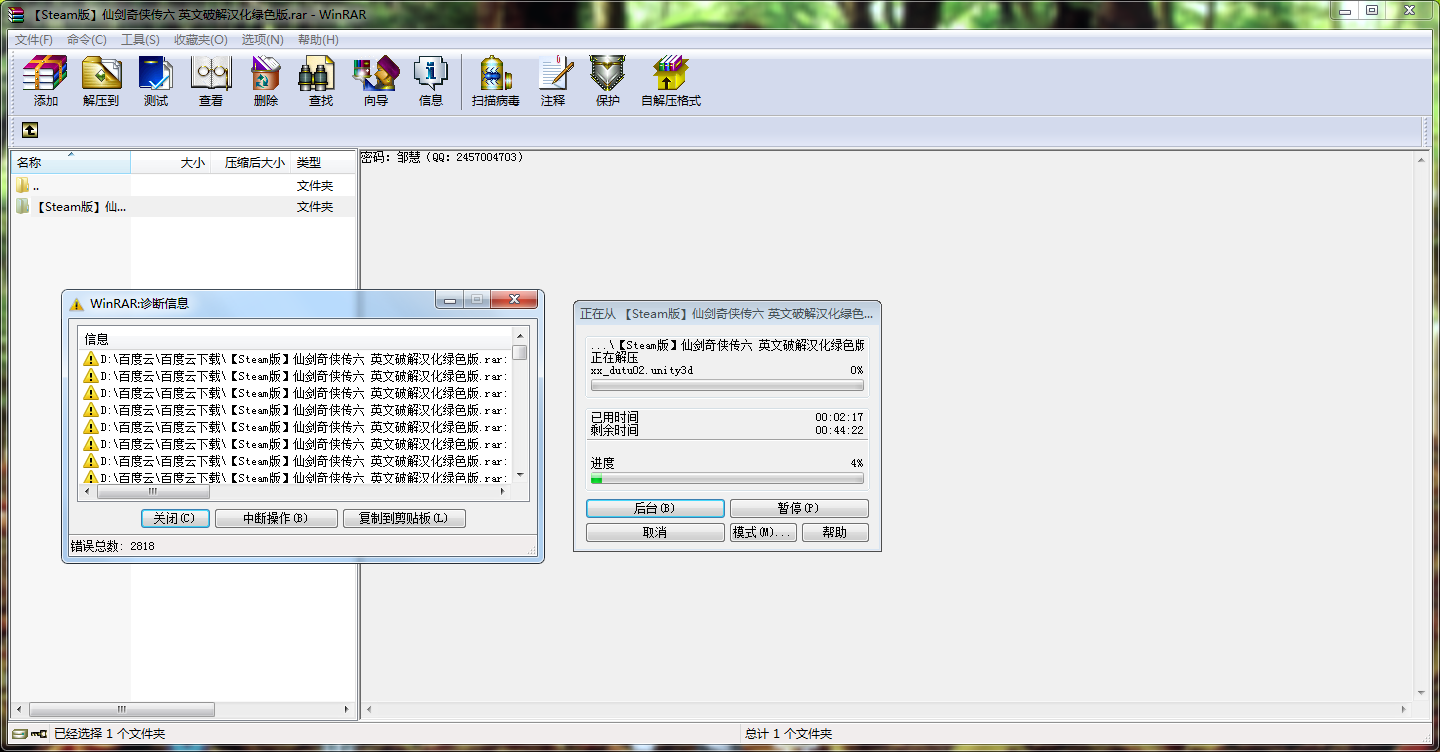Screen dimensions: 1440x752
Task: Click the 添加 (Add) toolbar icon
Action: (45, 81)
